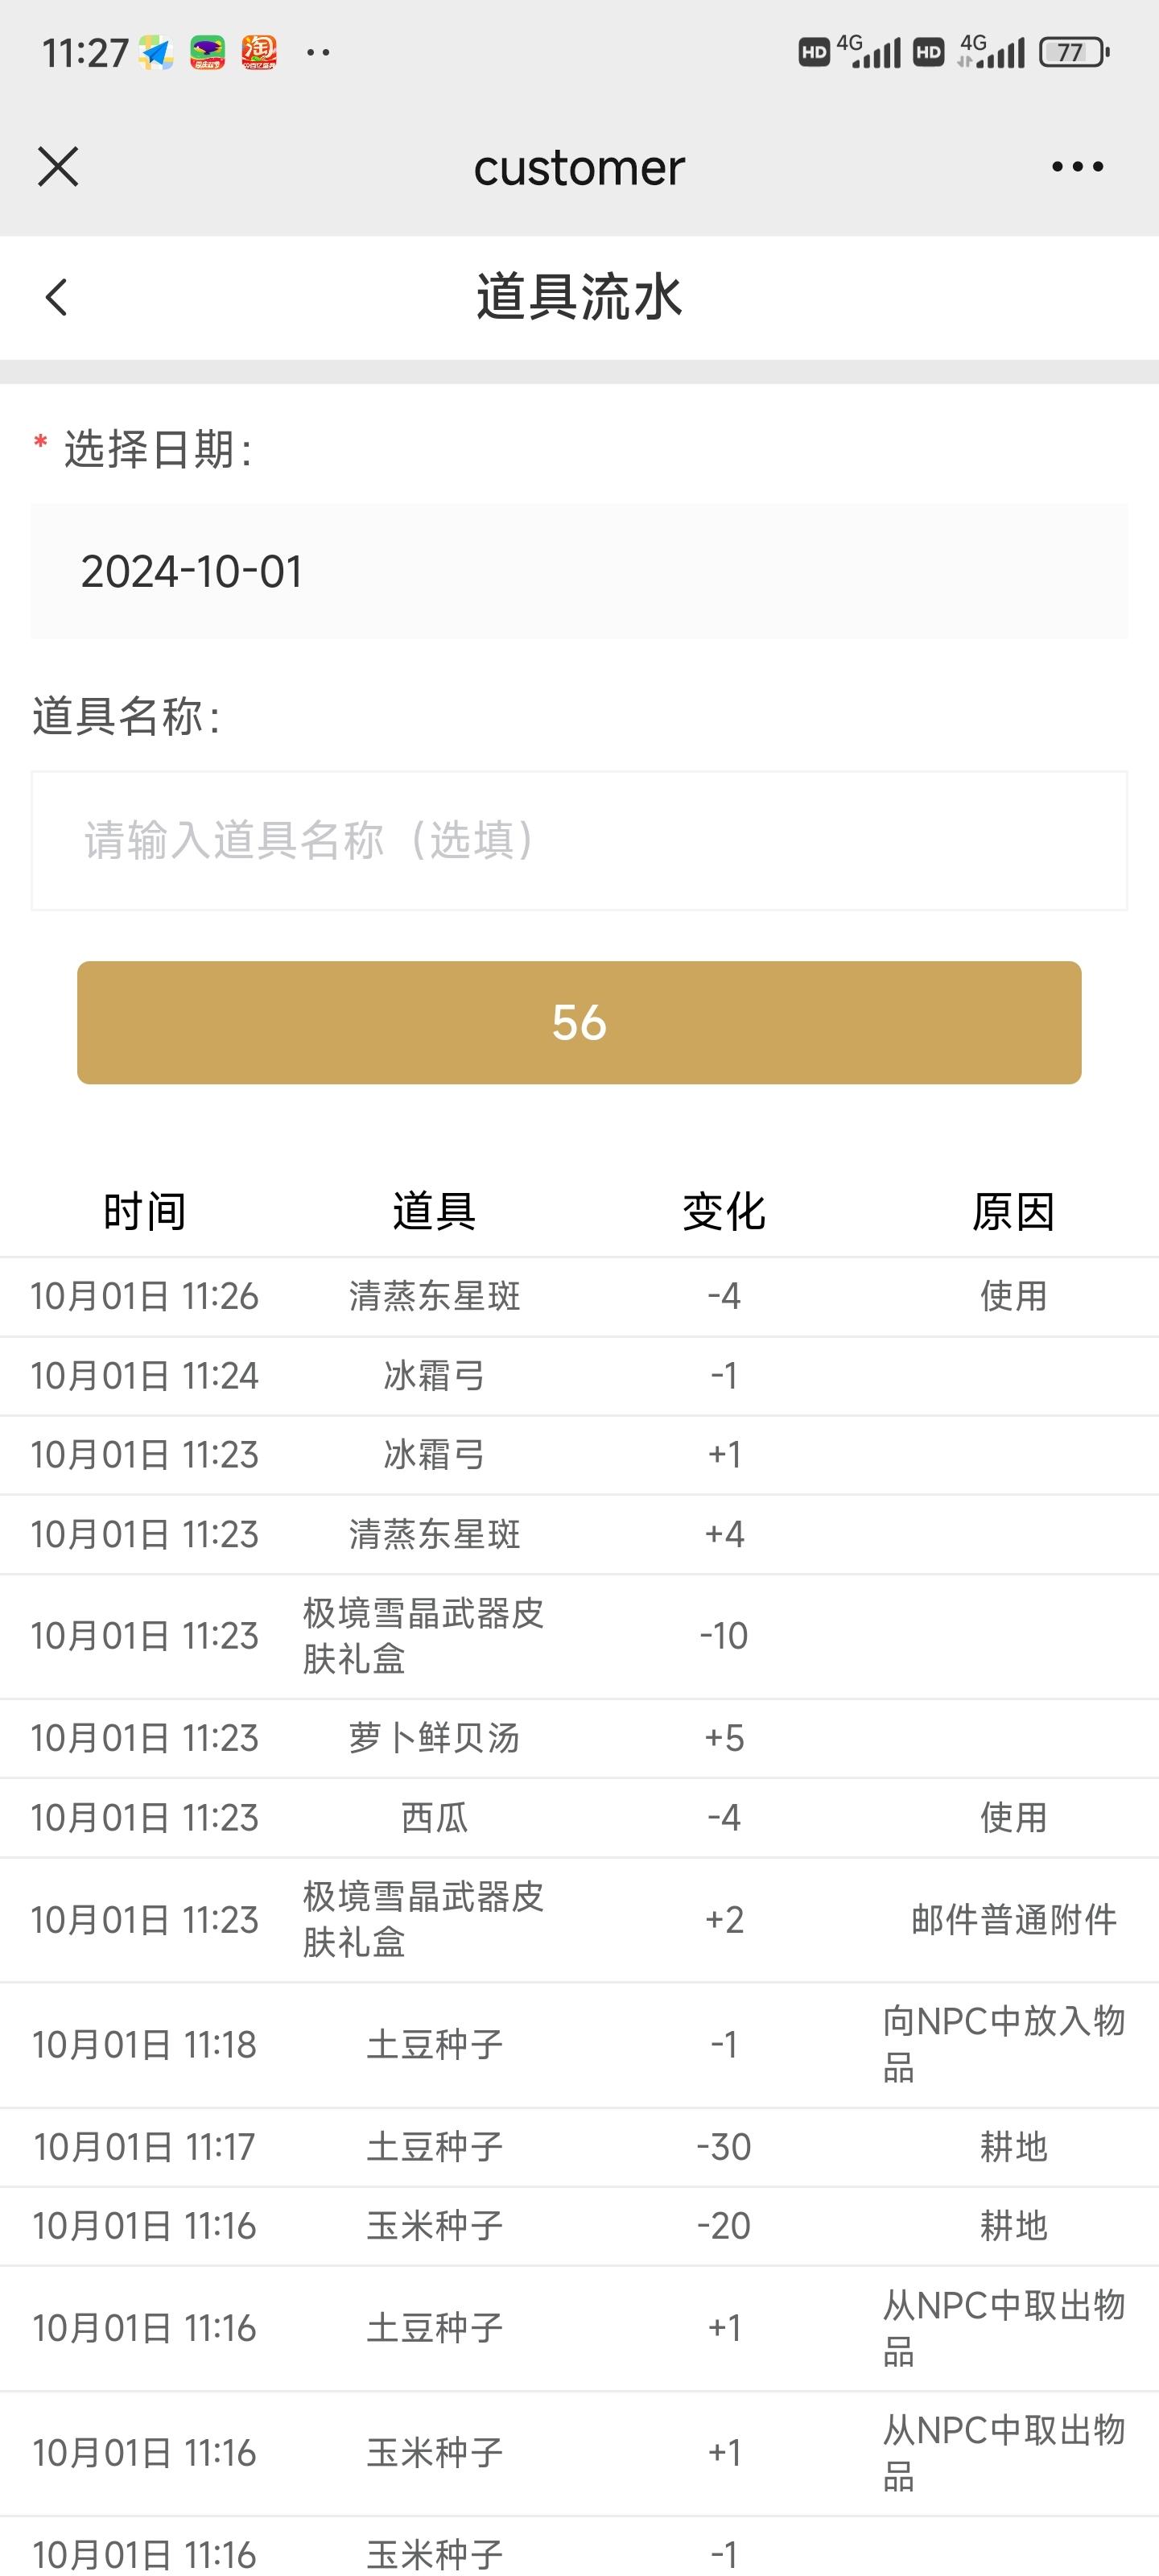Open the date picker showing 2024-10-01
Image resolution: width=1159 pixels, height=2576 pixels.
pos(579,571)
